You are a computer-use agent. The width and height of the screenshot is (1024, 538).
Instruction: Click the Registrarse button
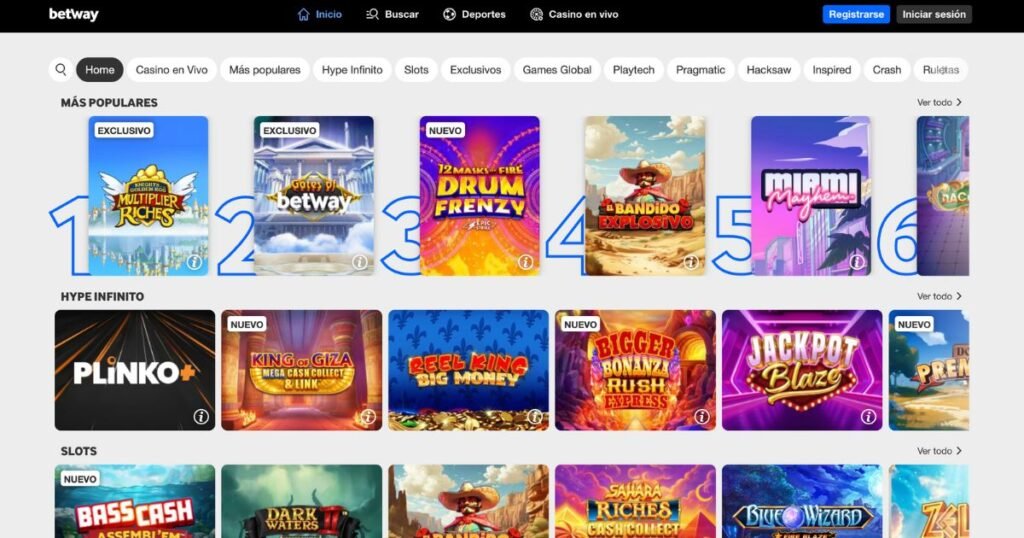[856, 14]
